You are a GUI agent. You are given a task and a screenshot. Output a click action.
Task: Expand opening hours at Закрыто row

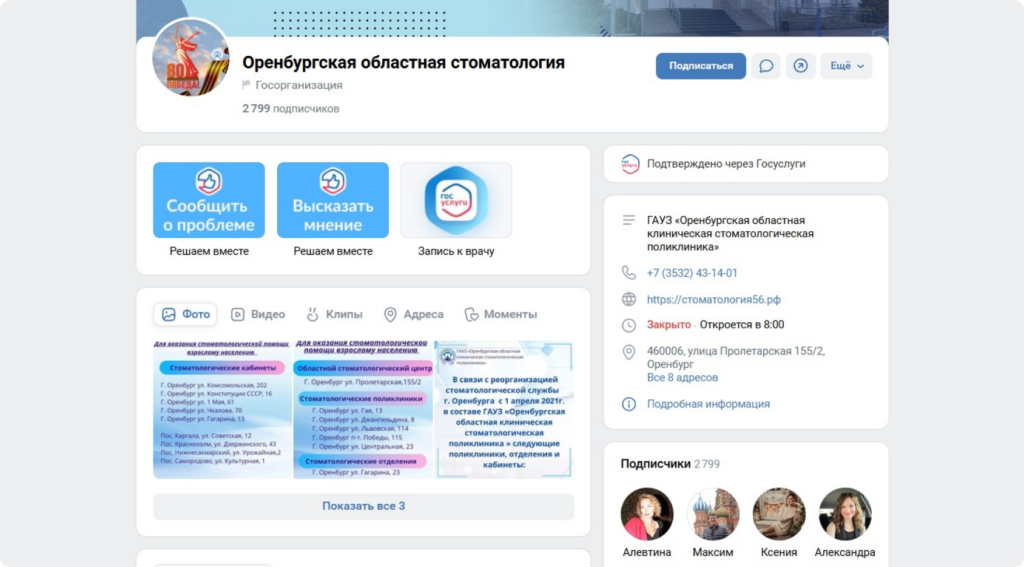pyautogui.click(x=715, y=325)
